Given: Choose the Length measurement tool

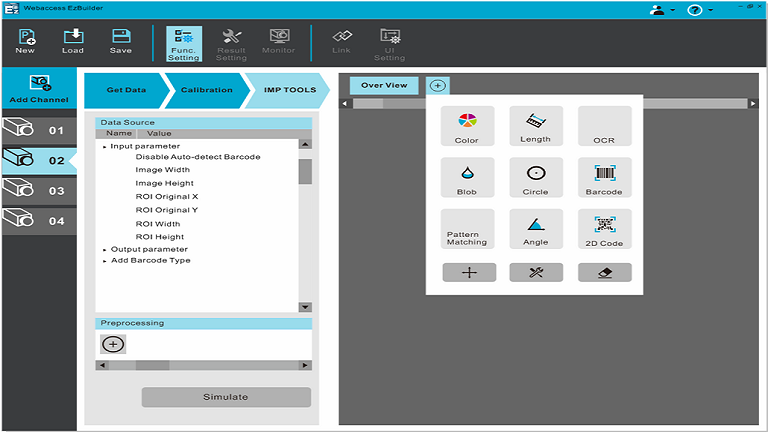Looking at the screenshot, I should coord(536,126).
